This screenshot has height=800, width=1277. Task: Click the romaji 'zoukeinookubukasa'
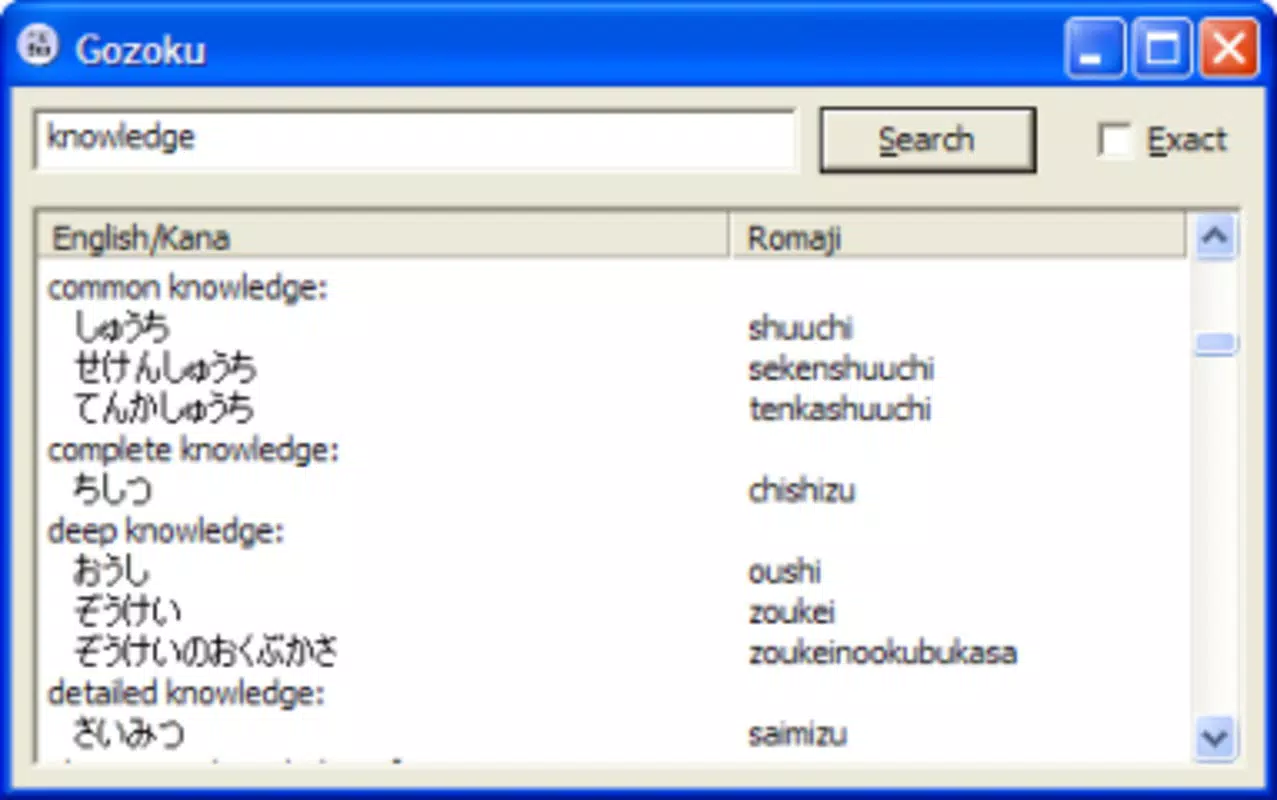(x=882, y=652)
